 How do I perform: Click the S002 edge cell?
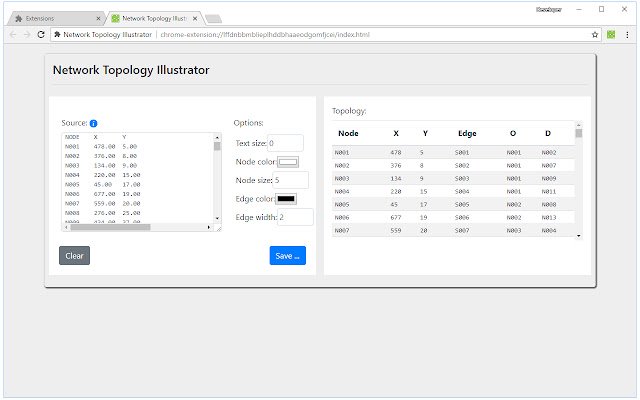click(x=462, y=166)
